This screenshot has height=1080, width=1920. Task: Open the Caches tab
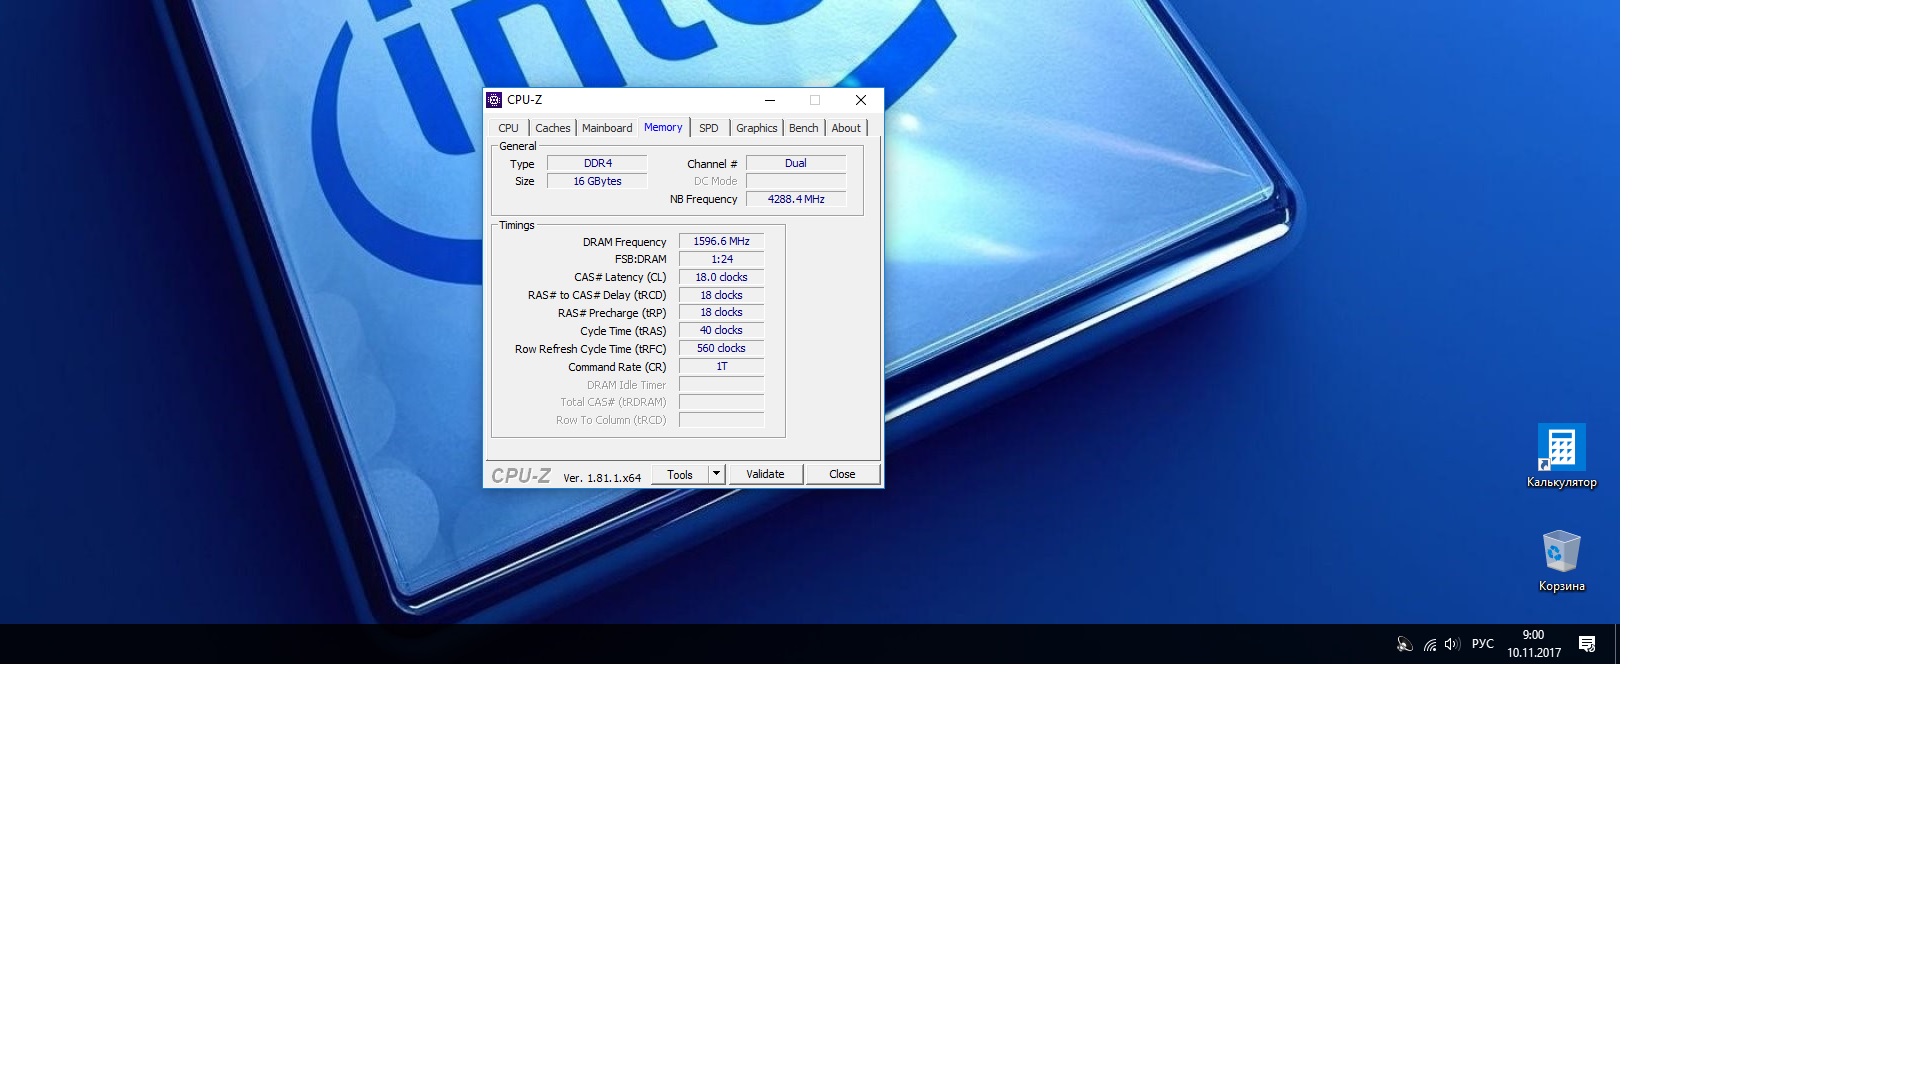552,128
